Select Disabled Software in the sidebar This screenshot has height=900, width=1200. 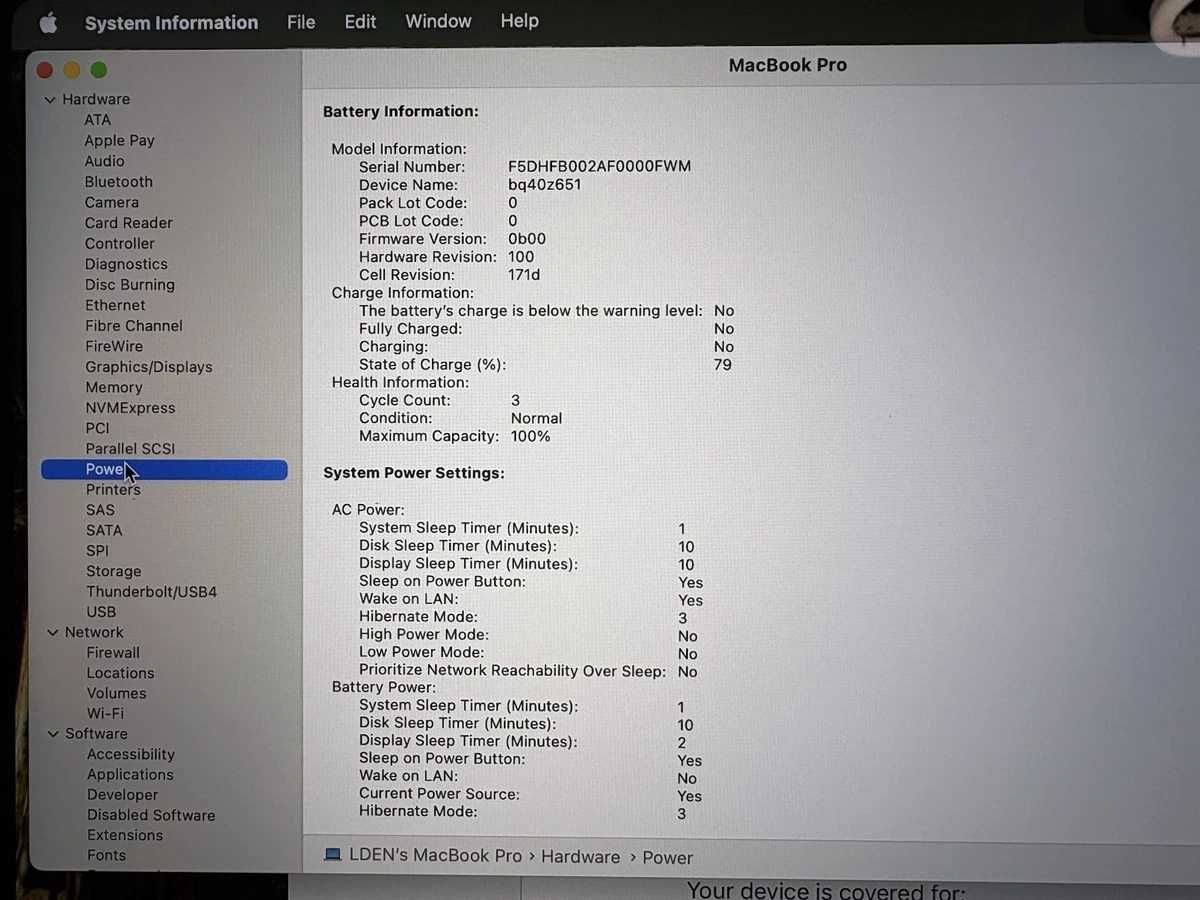click(151, 816)
